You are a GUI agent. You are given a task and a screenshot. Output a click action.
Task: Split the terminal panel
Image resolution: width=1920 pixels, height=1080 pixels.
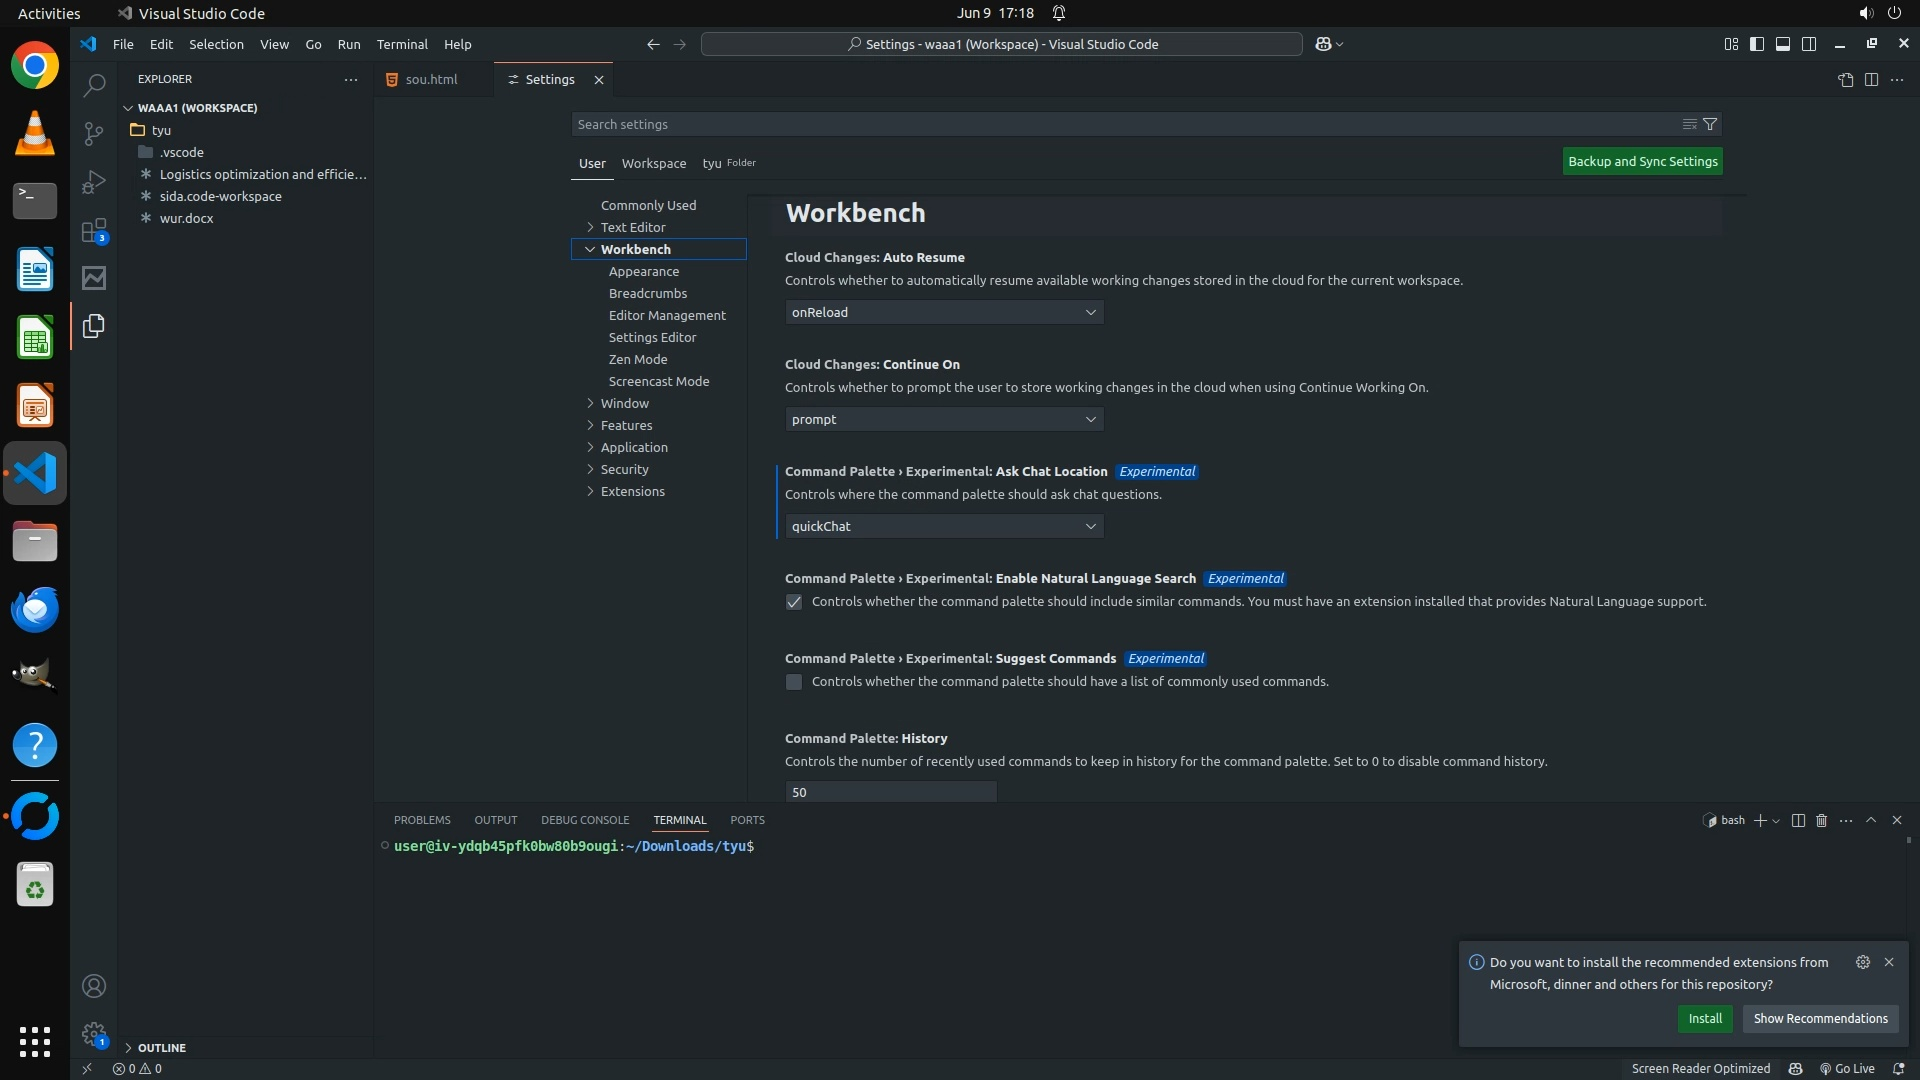pos(1797,820)
